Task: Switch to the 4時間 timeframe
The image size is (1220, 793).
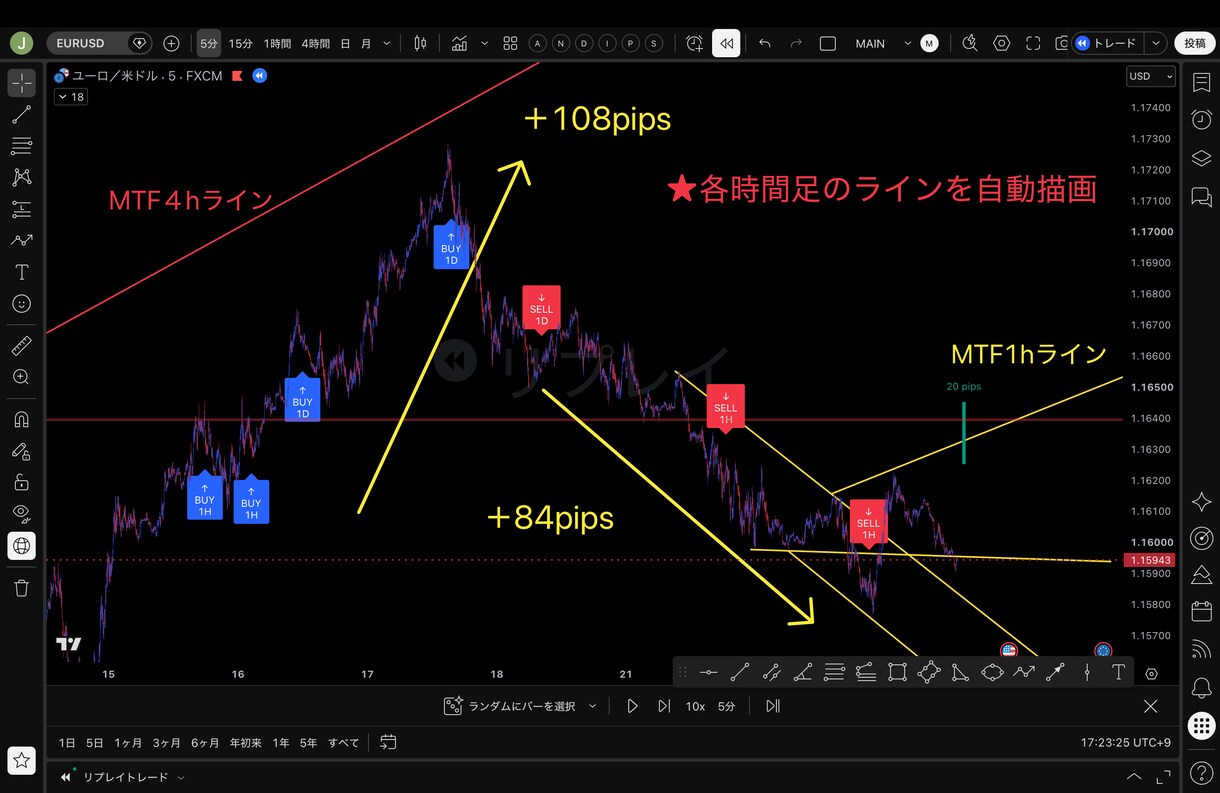Action: 316,43
